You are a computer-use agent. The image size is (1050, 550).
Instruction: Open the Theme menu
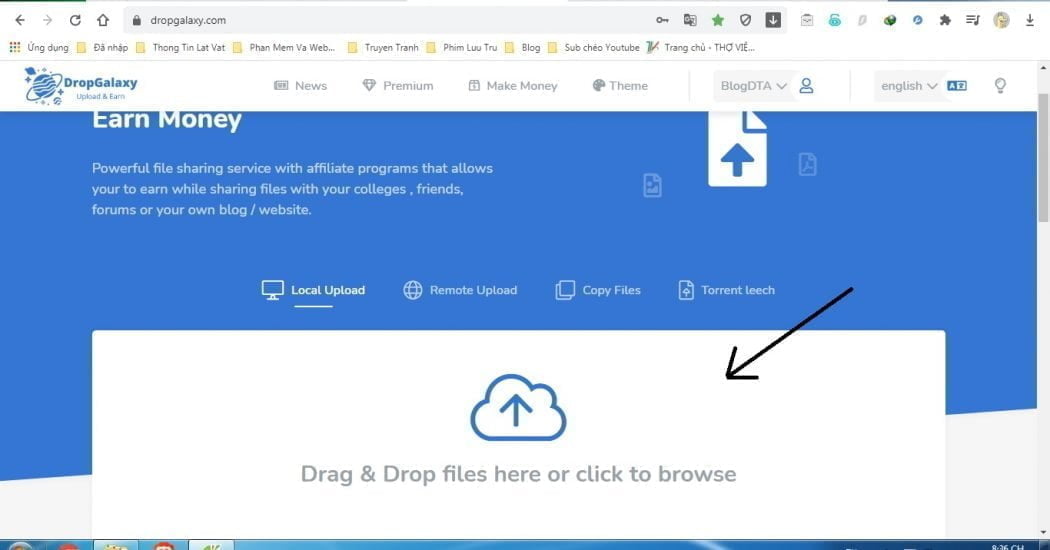(620, 86)
